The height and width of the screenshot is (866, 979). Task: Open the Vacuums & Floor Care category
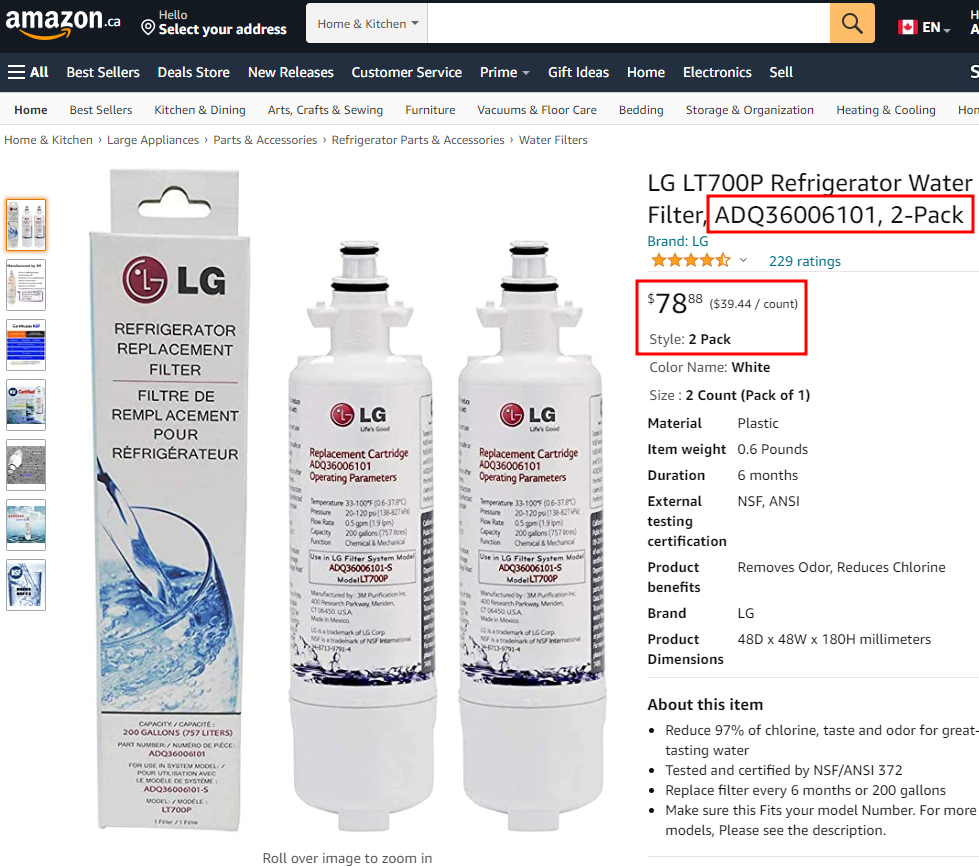pos(537,110)
